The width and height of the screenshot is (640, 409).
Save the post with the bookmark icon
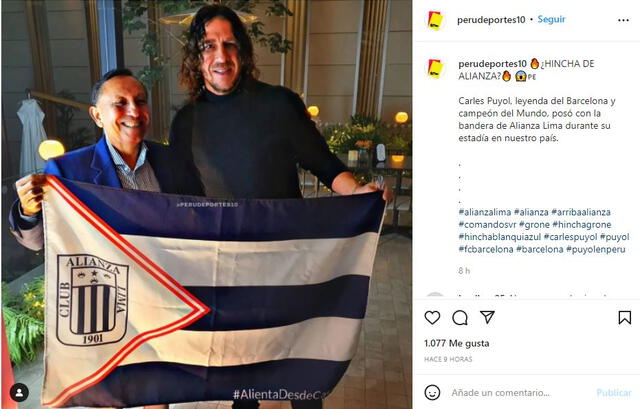[624, 318]
